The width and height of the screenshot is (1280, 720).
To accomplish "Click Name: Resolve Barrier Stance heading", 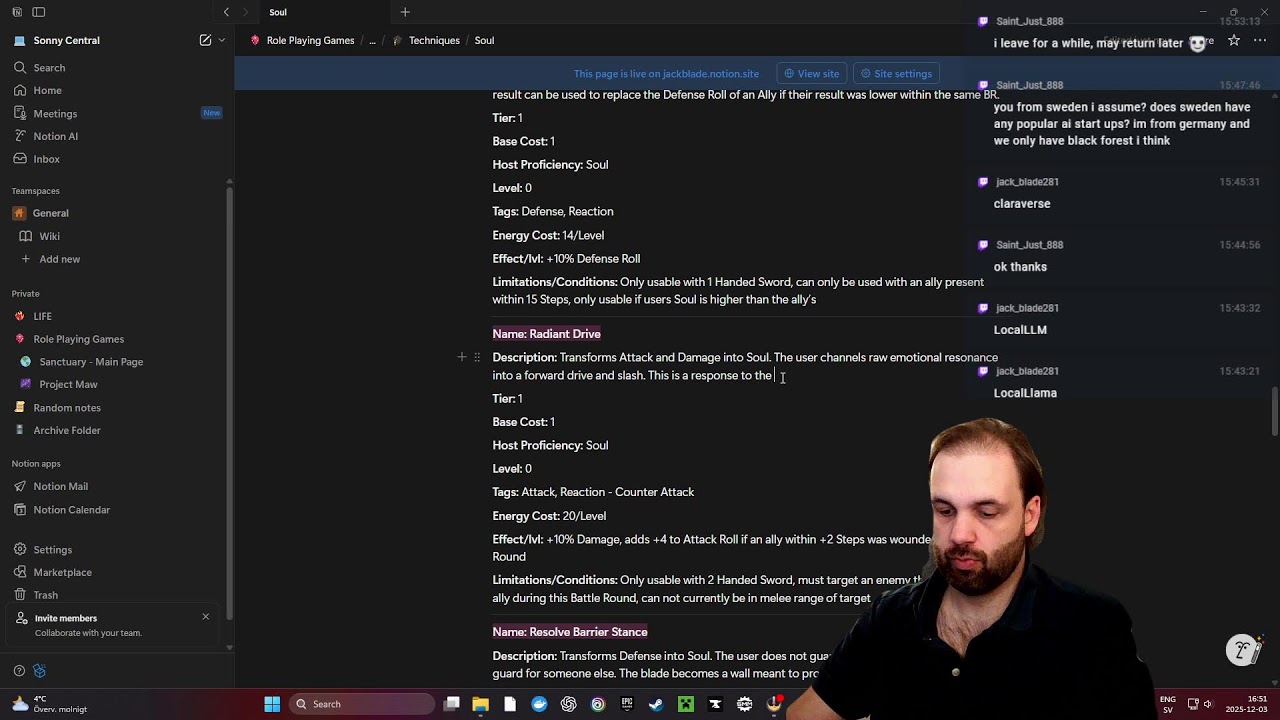I will click(x=569, y=632).
